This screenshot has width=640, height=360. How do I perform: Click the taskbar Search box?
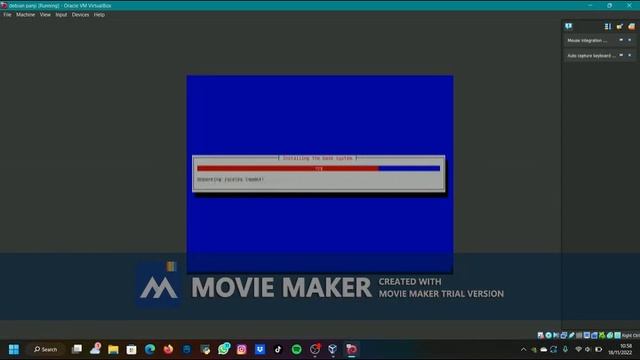(x=46, y=349)
